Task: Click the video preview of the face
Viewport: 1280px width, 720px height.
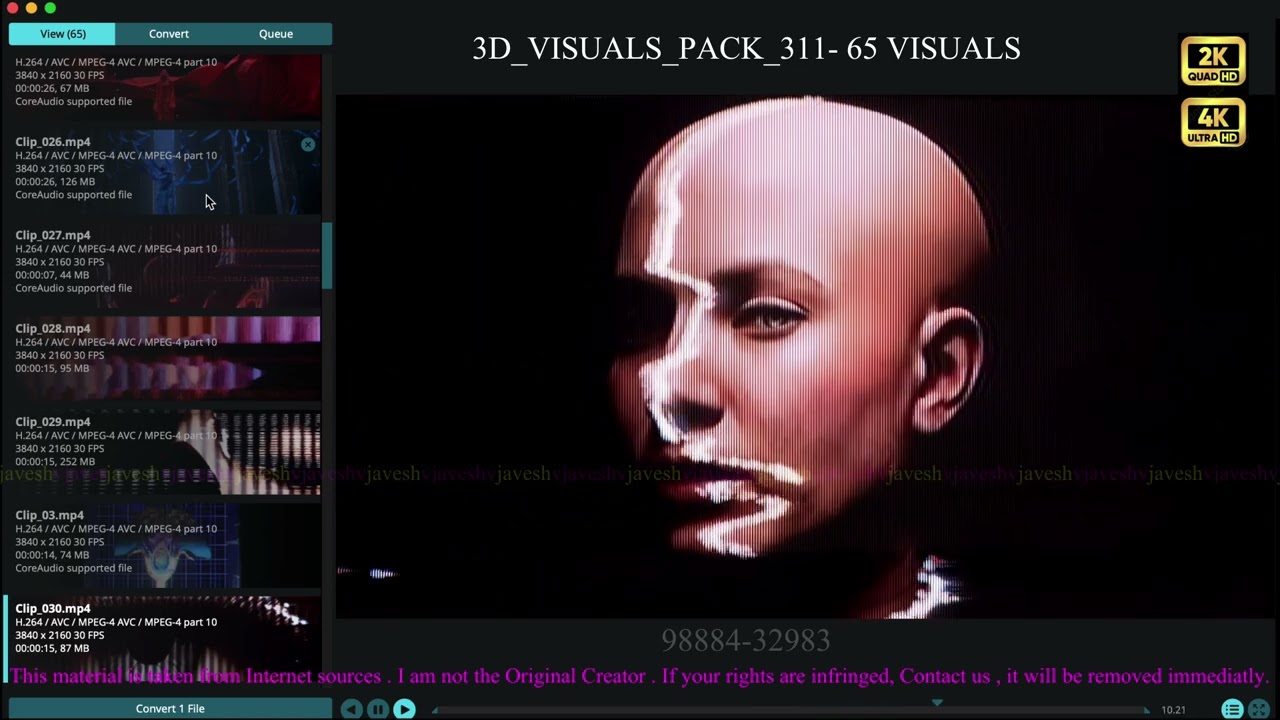Action: (x=807, y=356)
